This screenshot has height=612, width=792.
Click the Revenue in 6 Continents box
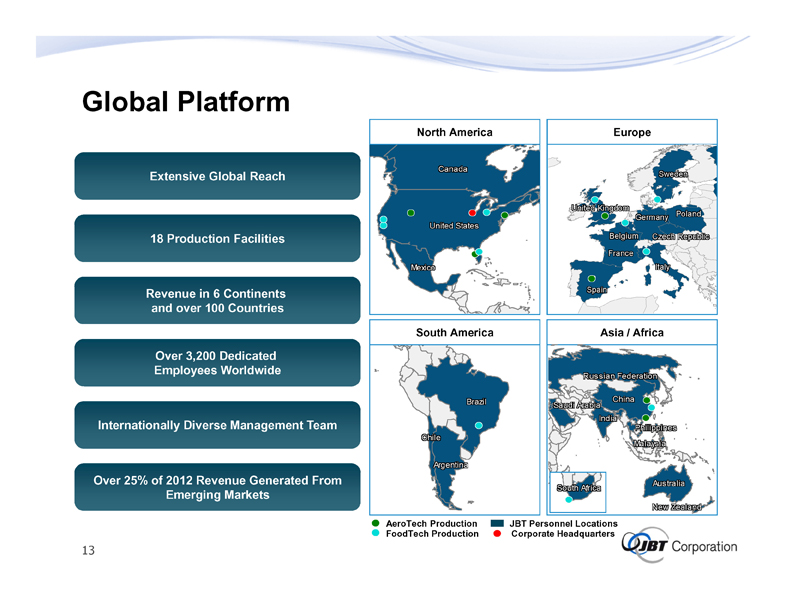coord(217,301)
